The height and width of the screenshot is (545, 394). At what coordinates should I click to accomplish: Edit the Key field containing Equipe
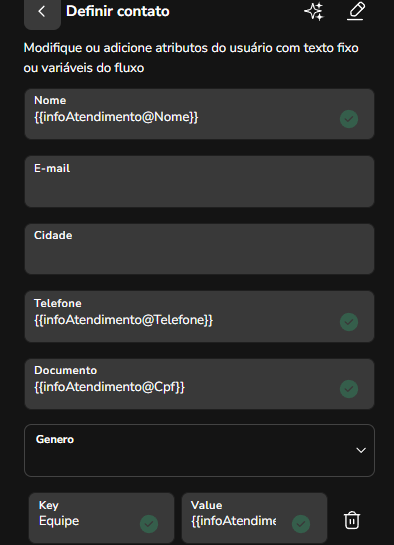click(101, 518)
